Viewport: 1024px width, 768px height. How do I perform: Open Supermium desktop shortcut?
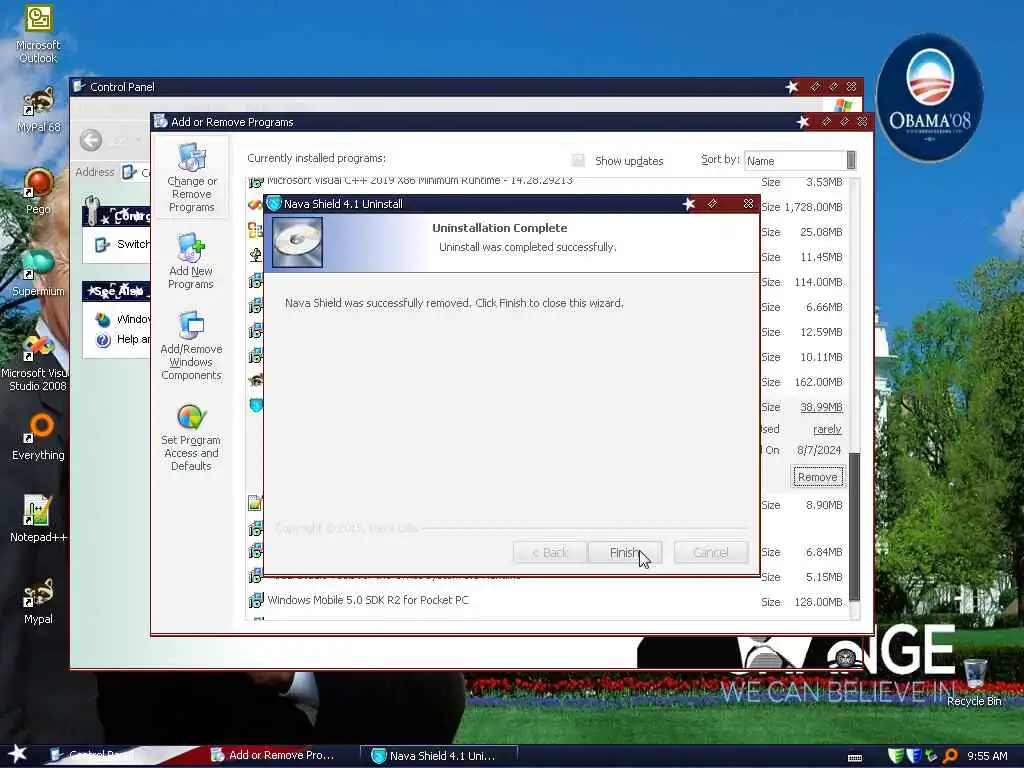point(38,273)
